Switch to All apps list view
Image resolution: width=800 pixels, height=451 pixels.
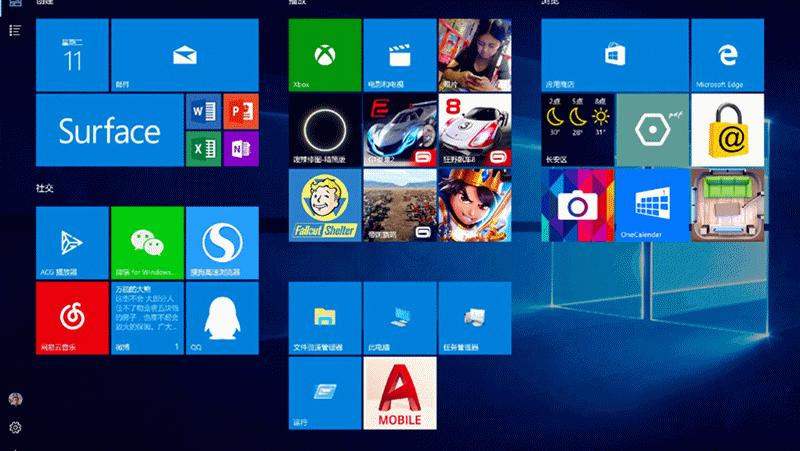pos(15,31)
